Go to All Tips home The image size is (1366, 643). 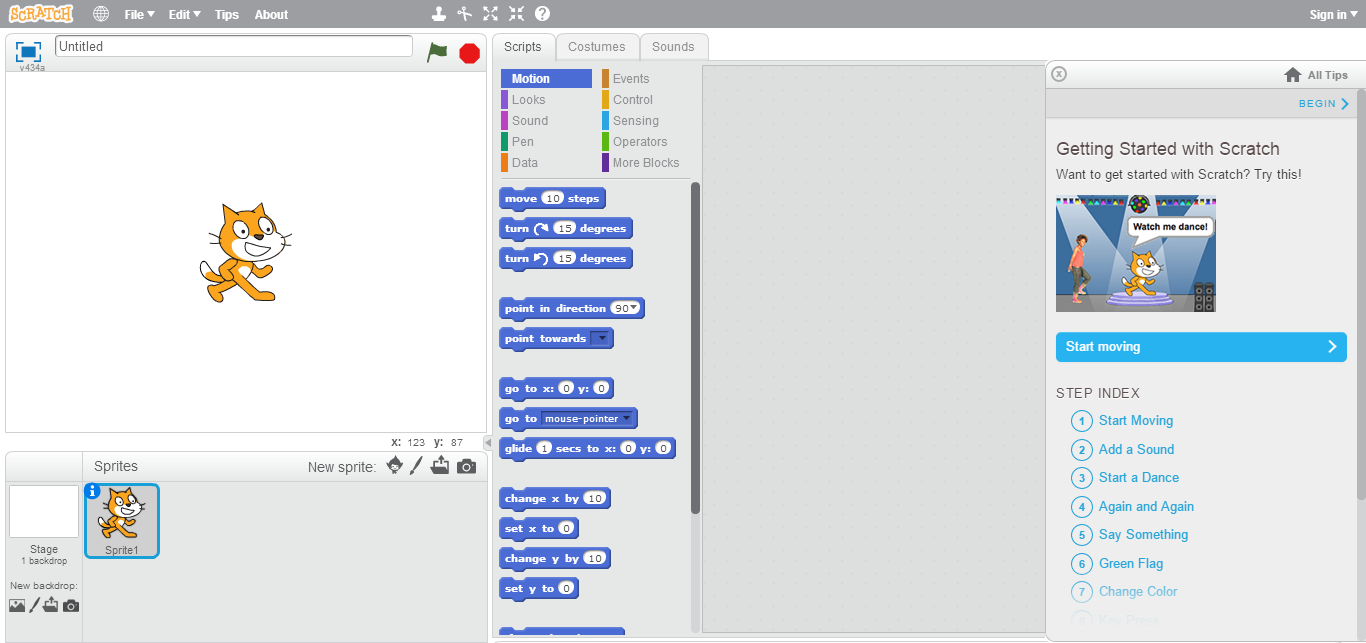(x=1316, y=75)
